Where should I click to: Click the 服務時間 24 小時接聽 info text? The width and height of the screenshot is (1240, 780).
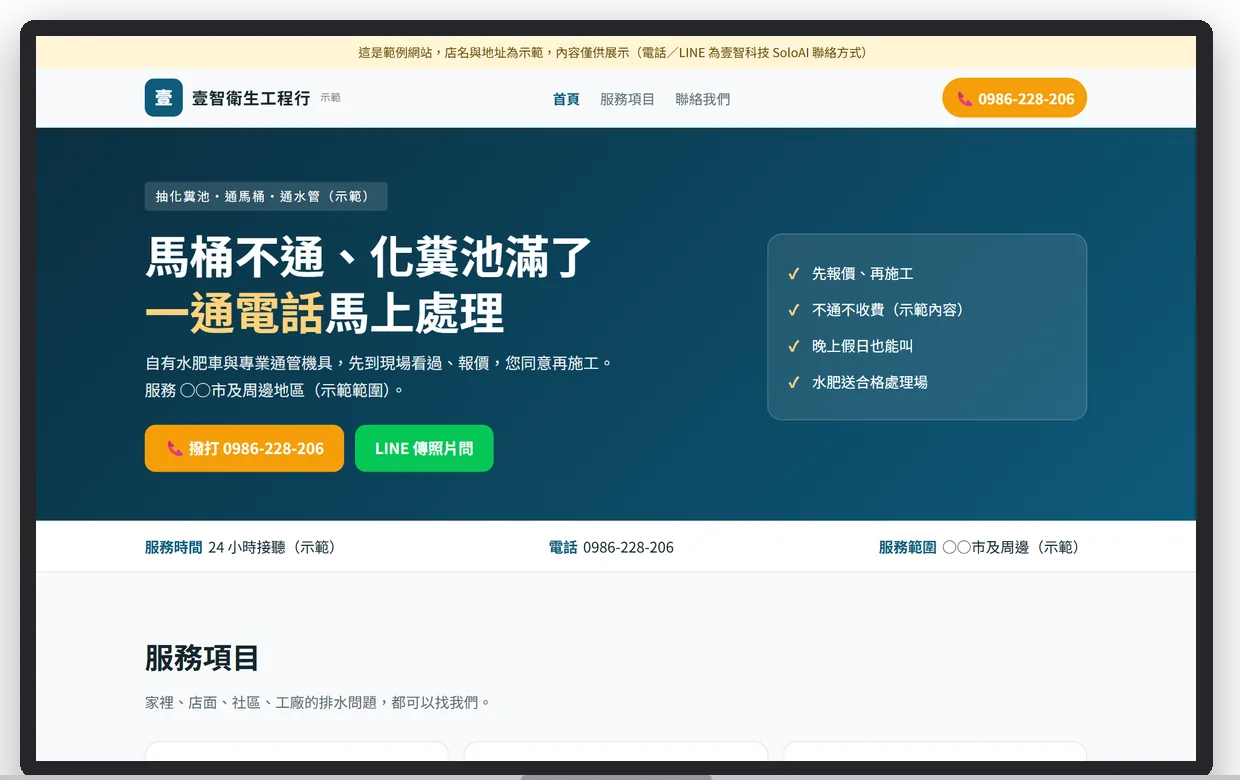click(243, 547)
